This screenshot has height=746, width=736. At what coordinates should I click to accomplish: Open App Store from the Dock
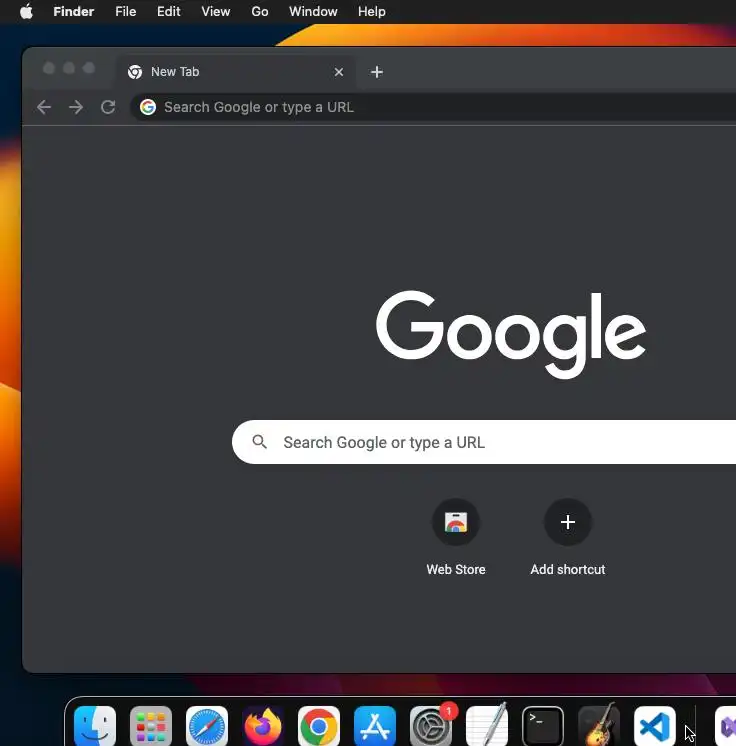pos(375,726)
